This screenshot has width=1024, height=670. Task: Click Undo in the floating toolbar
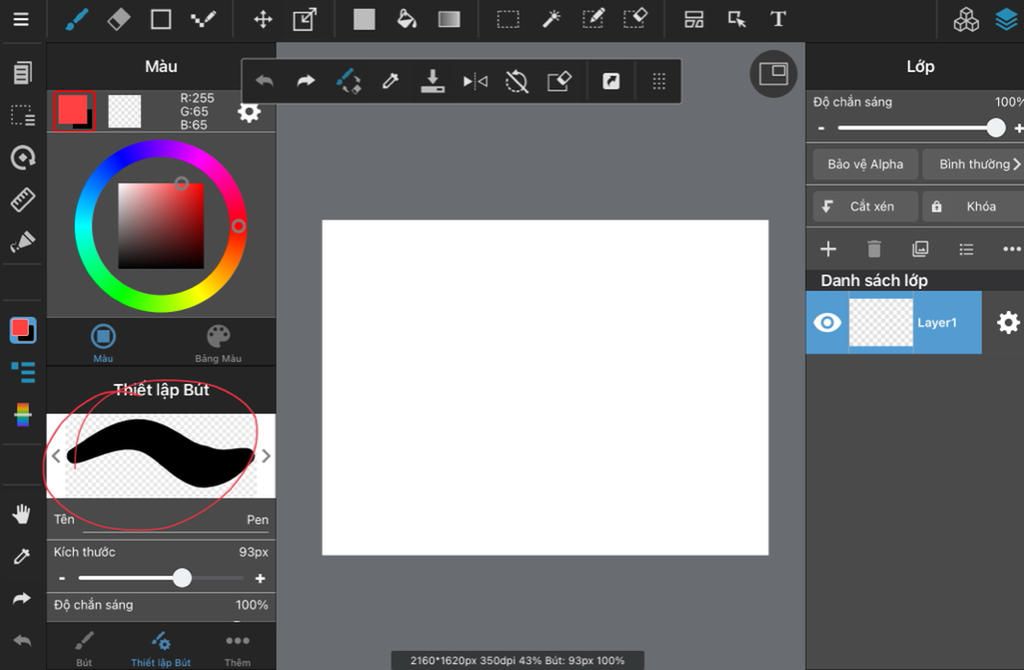(x=264, y=81)
